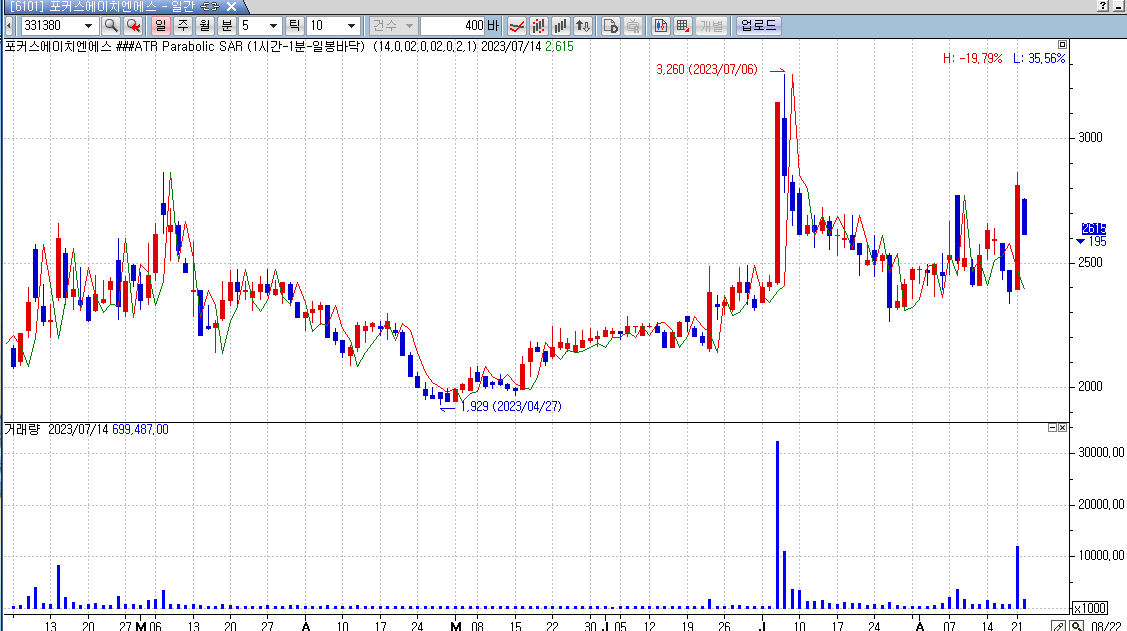Screen dimensions: 1127x631
Task: Click the stock search magnifier icon
Action: (111, 25)
